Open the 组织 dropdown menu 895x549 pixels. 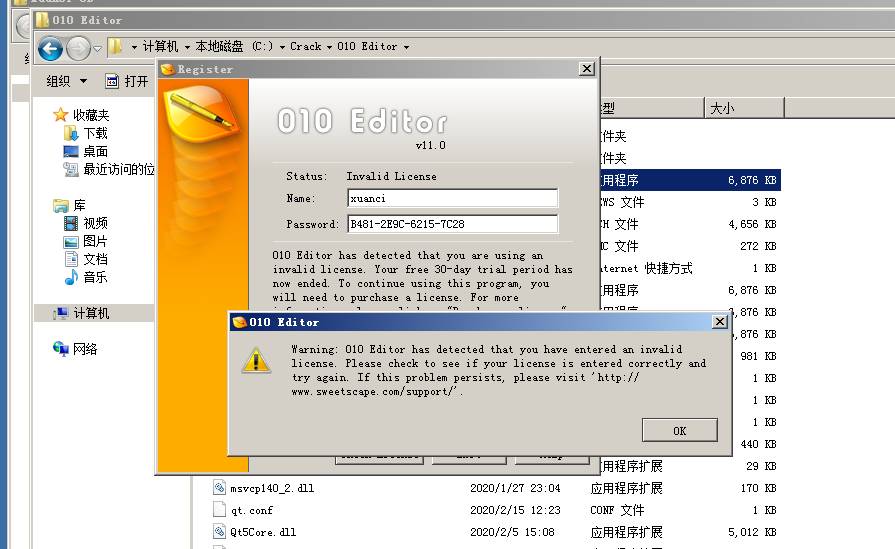(67, 81)
